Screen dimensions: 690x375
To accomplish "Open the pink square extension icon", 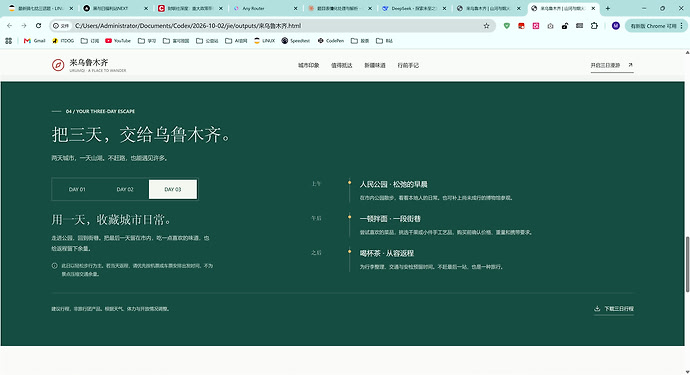I will [x=536, y=26].
